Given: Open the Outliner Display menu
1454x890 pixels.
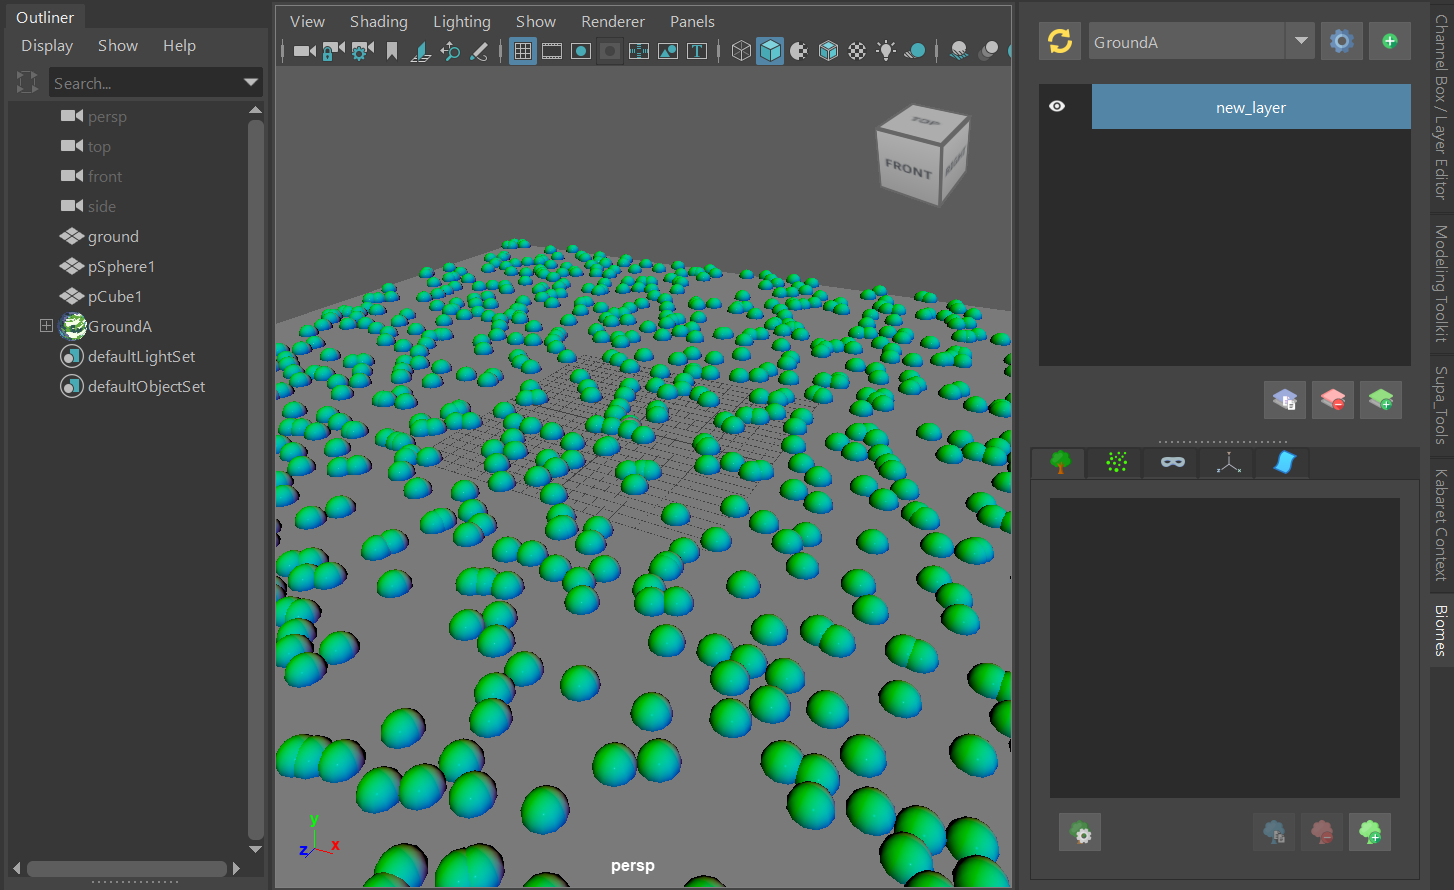Looking at the screenshot, I should [x=47, y=46].
